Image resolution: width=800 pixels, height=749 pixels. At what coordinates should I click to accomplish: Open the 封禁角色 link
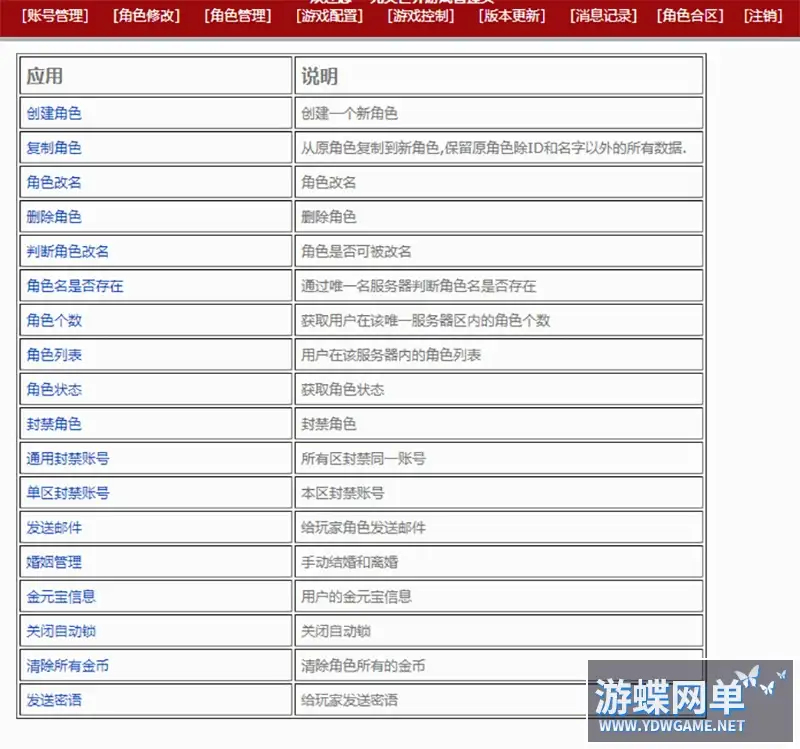pyautogui.click(x=54, y=424)
